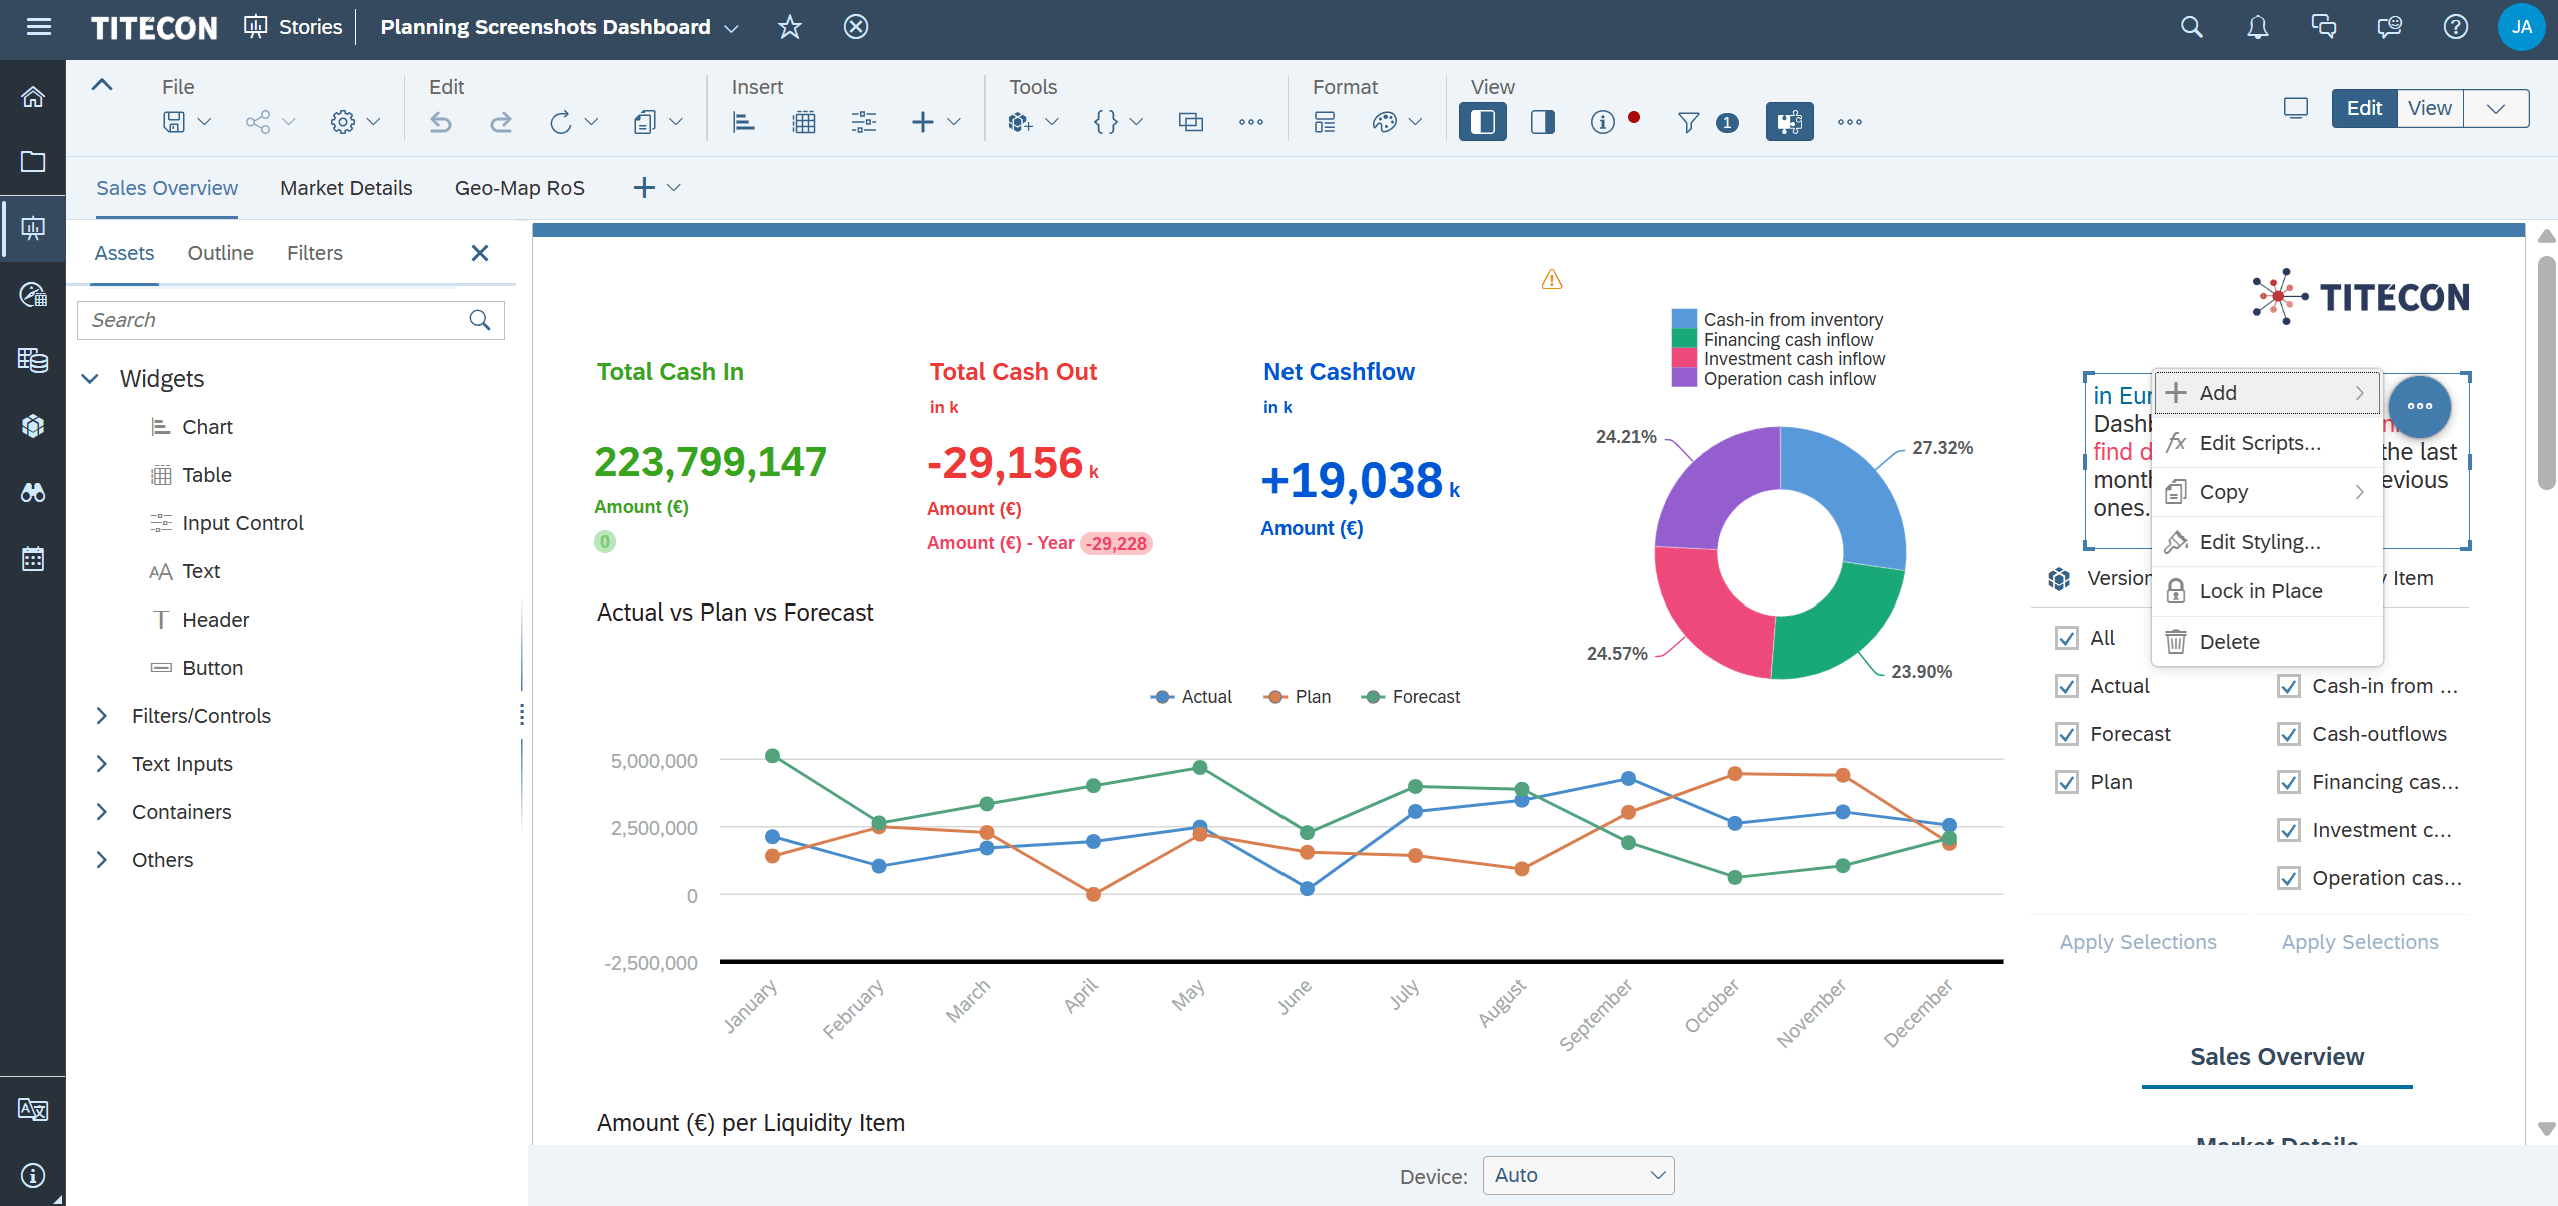Click the Input Control toolbar icon

pyautogui.click(x=863, y=122)
